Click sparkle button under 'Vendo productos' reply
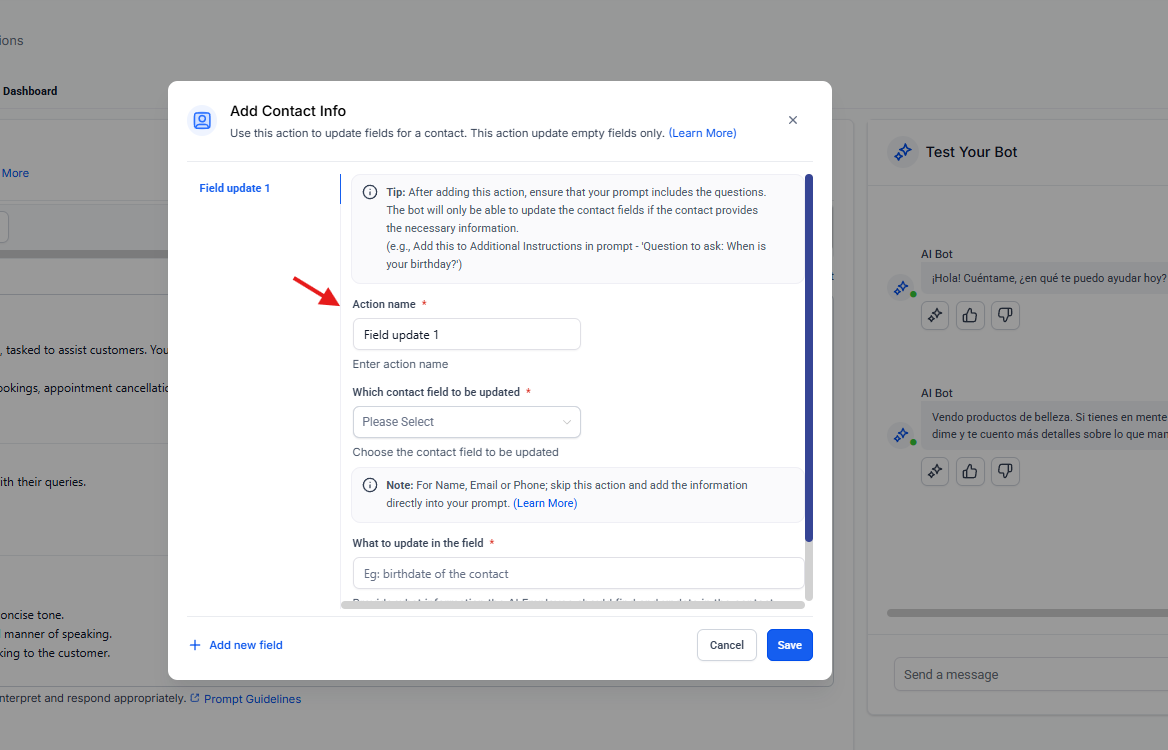The width and height of the screenshot is (1168, 750). point(935,471)
